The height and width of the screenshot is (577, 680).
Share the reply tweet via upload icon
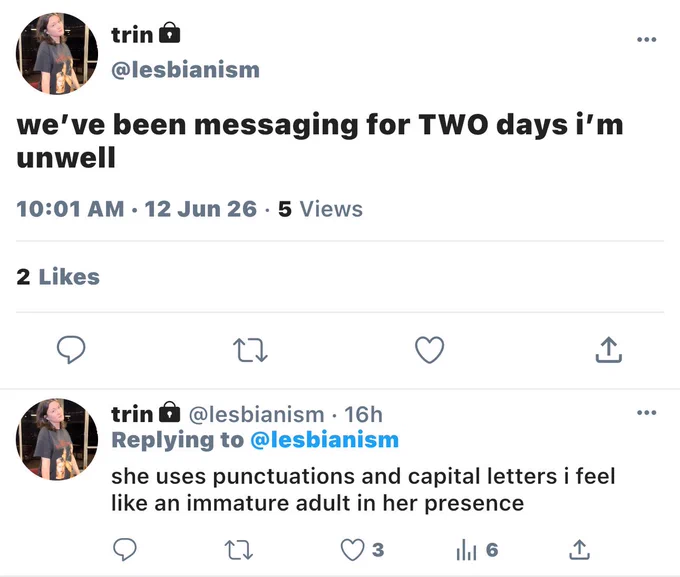579,549
